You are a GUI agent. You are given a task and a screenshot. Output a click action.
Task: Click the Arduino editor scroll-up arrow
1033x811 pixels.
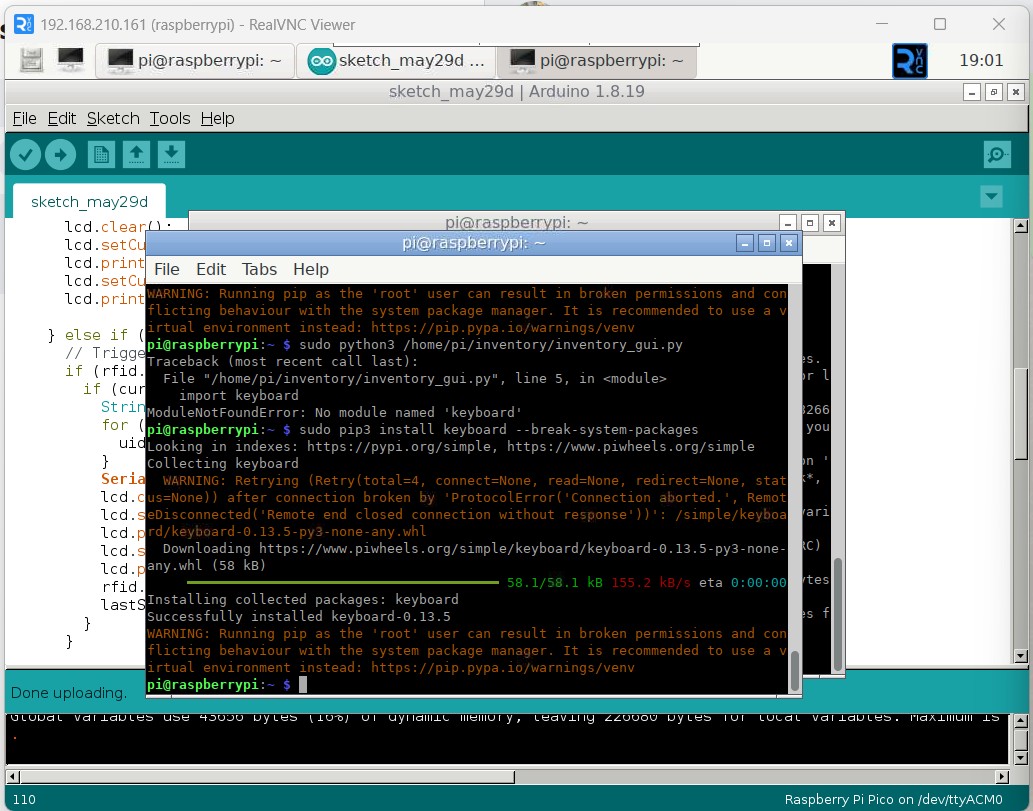[x=1020, y=226]
